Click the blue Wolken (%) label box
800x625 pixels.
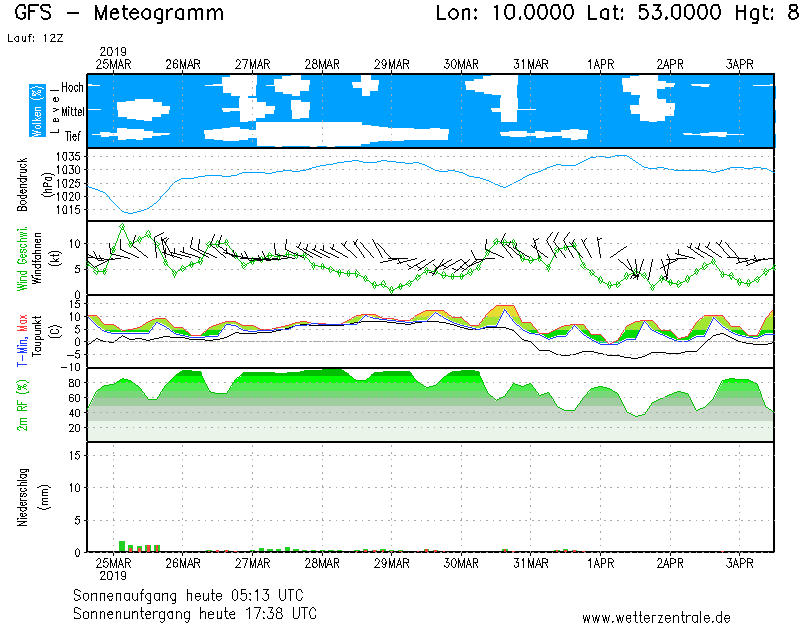tap(37, 110)
